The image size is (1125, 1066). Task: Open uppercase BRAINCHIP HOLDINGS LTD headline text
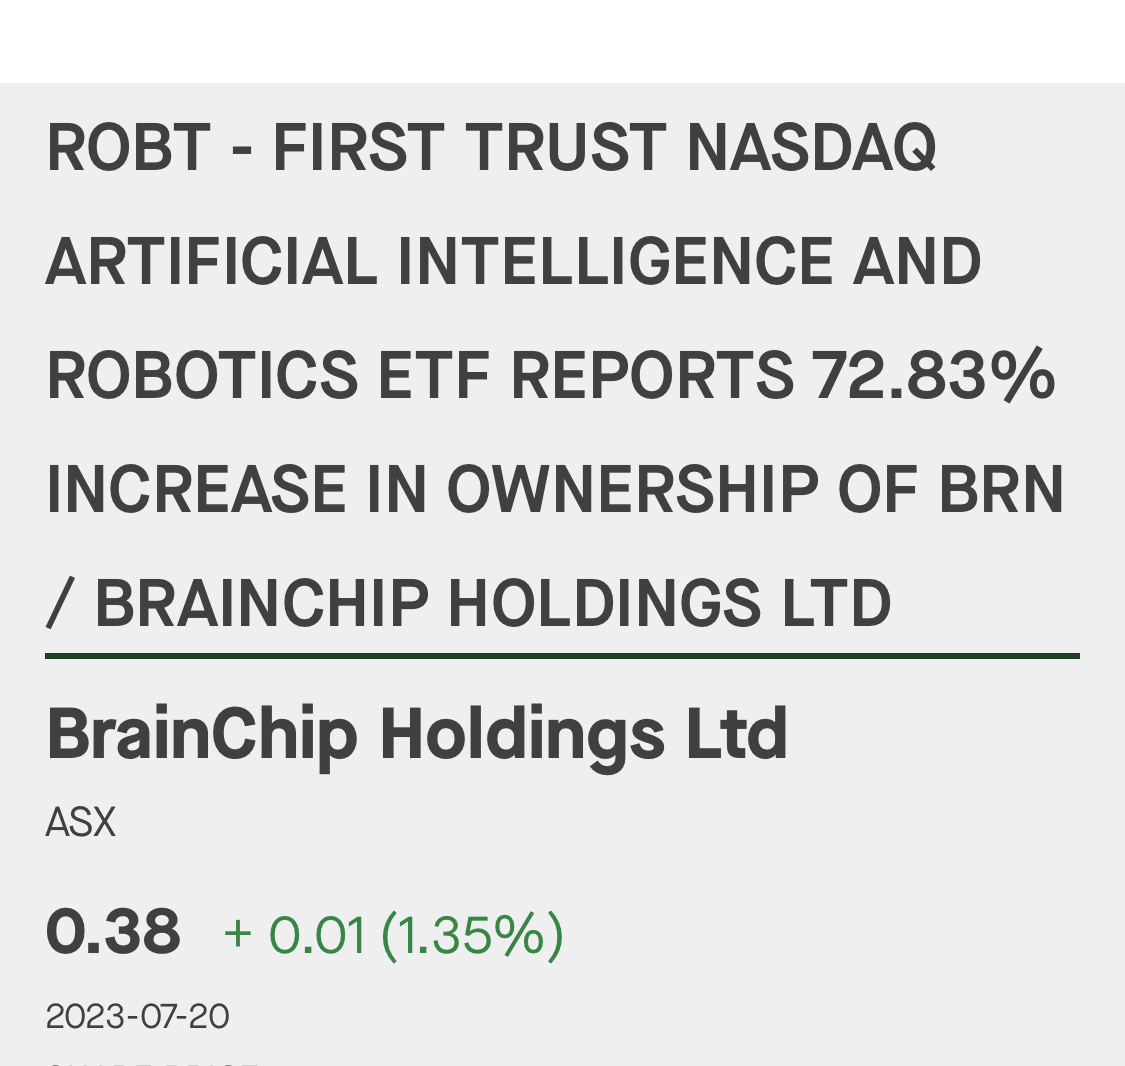(x=493, y=604)
